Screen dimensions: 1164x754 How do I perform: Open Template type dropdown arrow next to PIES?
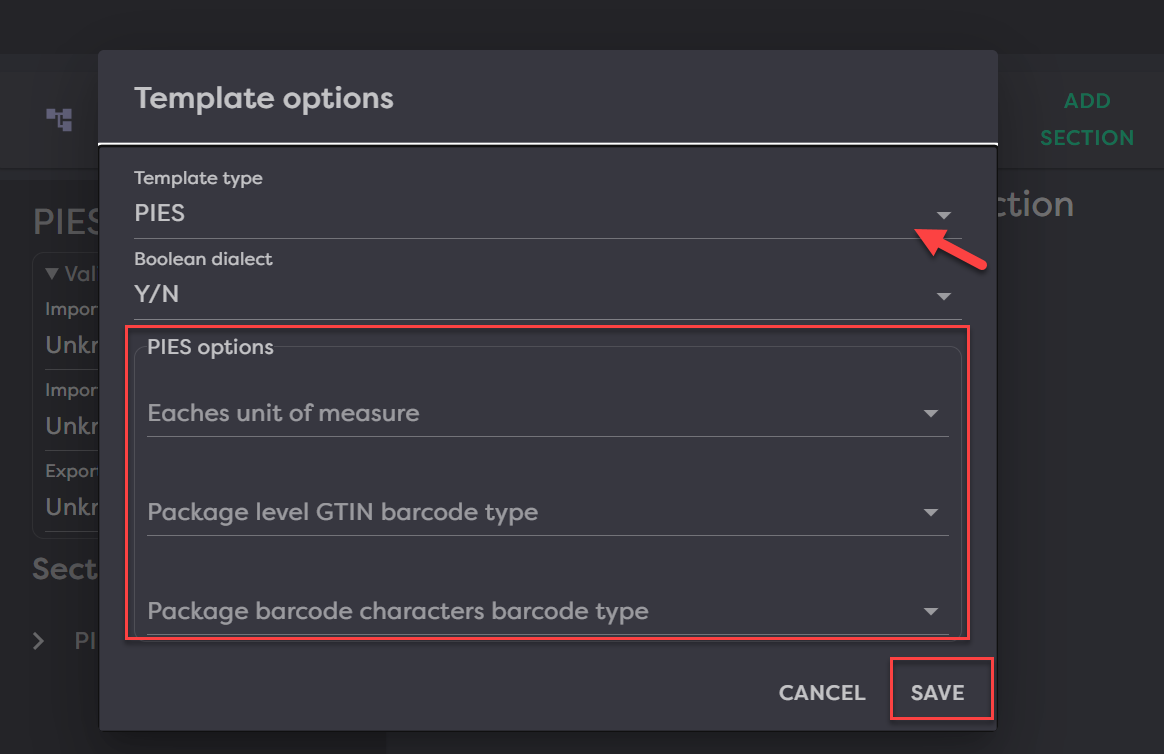pyautogui.click(x=943, y=215)
